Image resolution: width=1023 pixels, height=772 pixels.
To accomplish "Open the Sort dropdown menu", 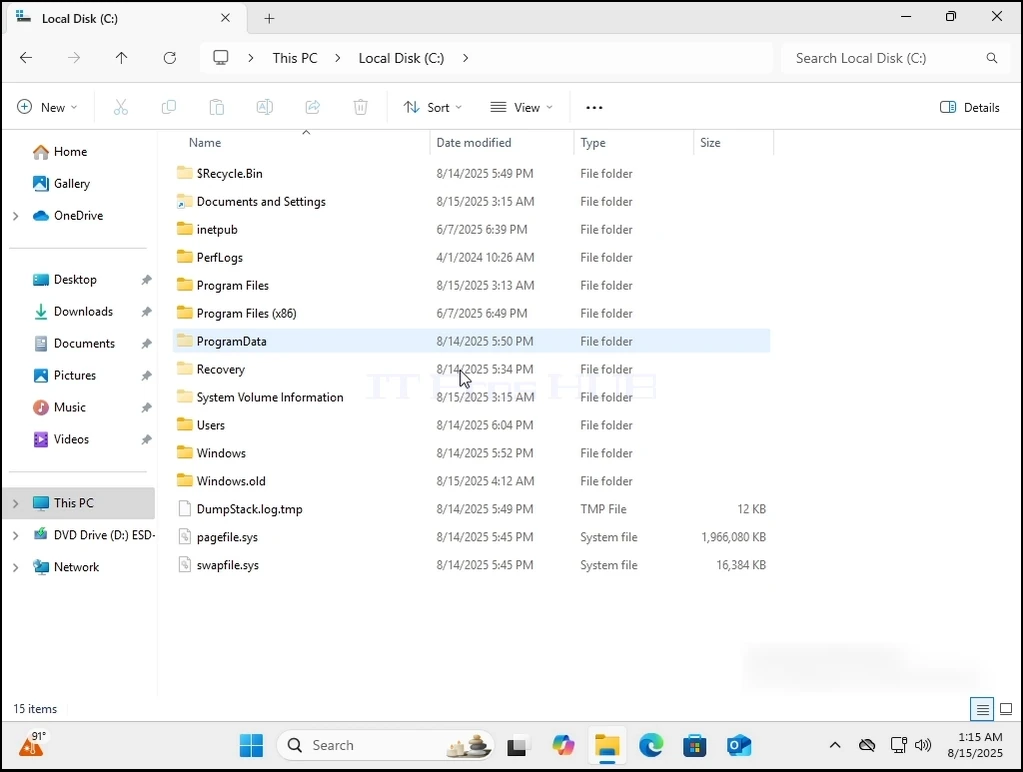I will coord(433,108).
